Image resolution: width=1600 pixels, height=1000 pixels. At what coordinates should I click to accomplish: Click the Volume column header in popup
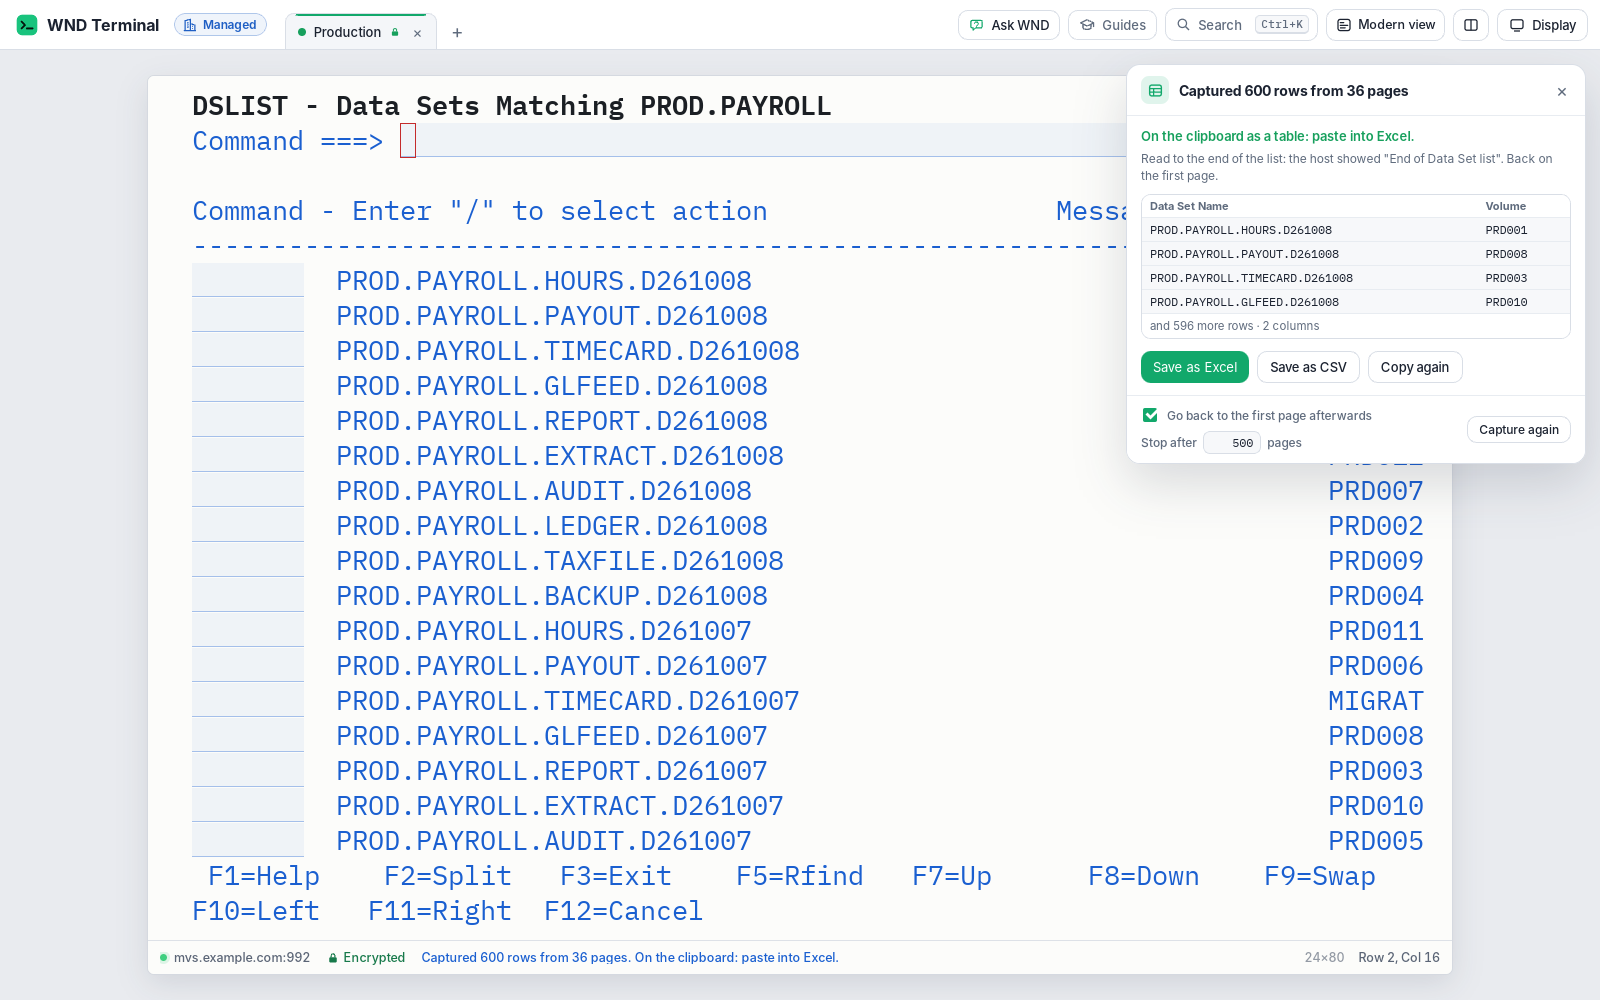pyautogui.click(x=1505, y=206)
